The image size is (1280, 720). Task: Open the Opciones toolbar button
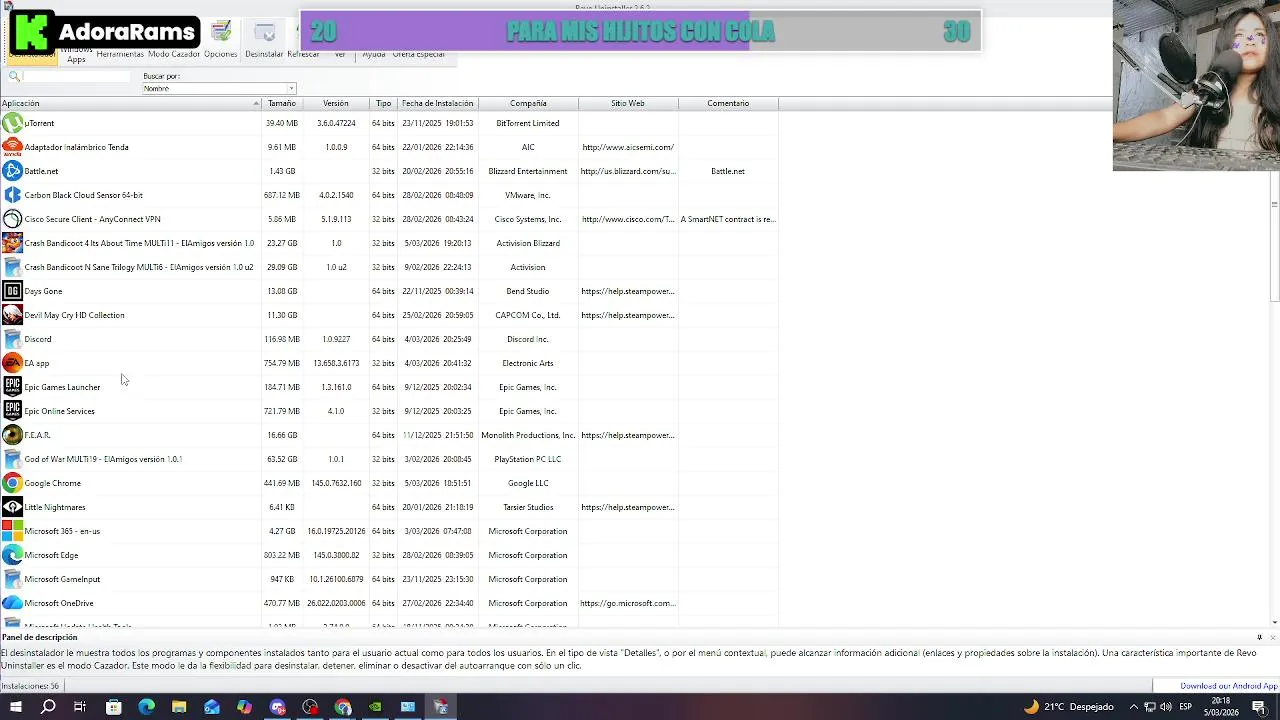click(221, 40)
